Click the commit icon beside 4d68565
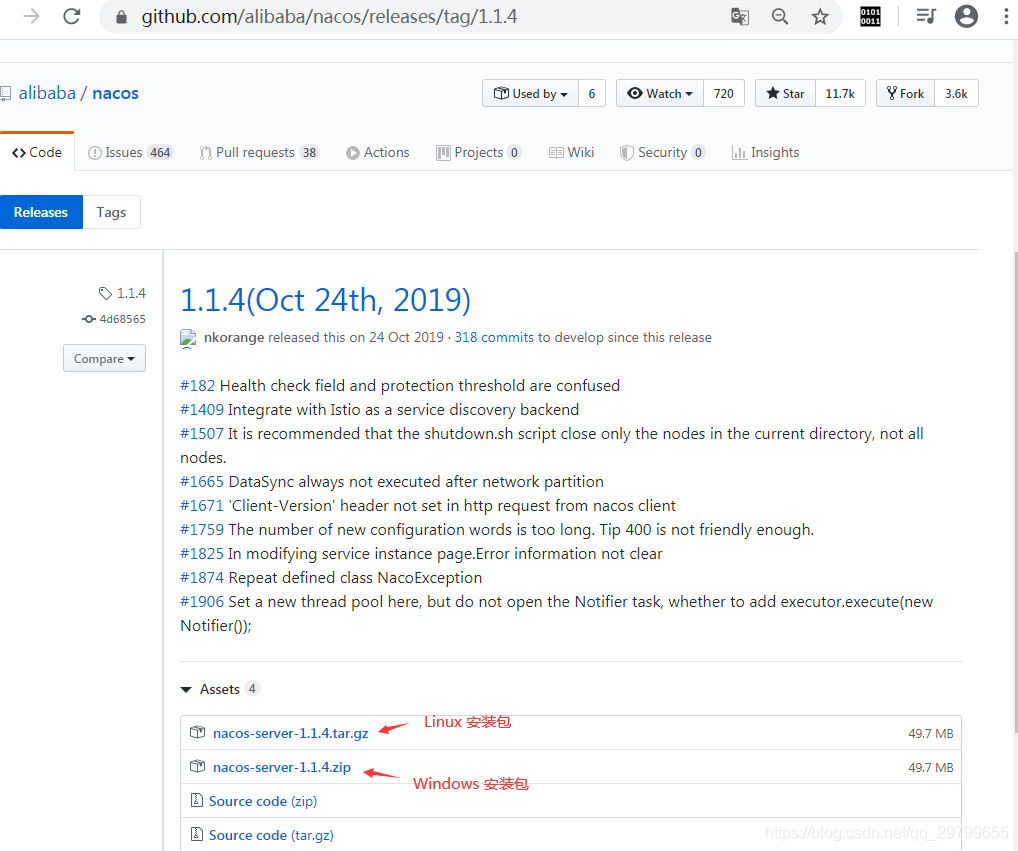This screenshot has height=851, width=1018. pyautogui.click(x=89, y=319)
